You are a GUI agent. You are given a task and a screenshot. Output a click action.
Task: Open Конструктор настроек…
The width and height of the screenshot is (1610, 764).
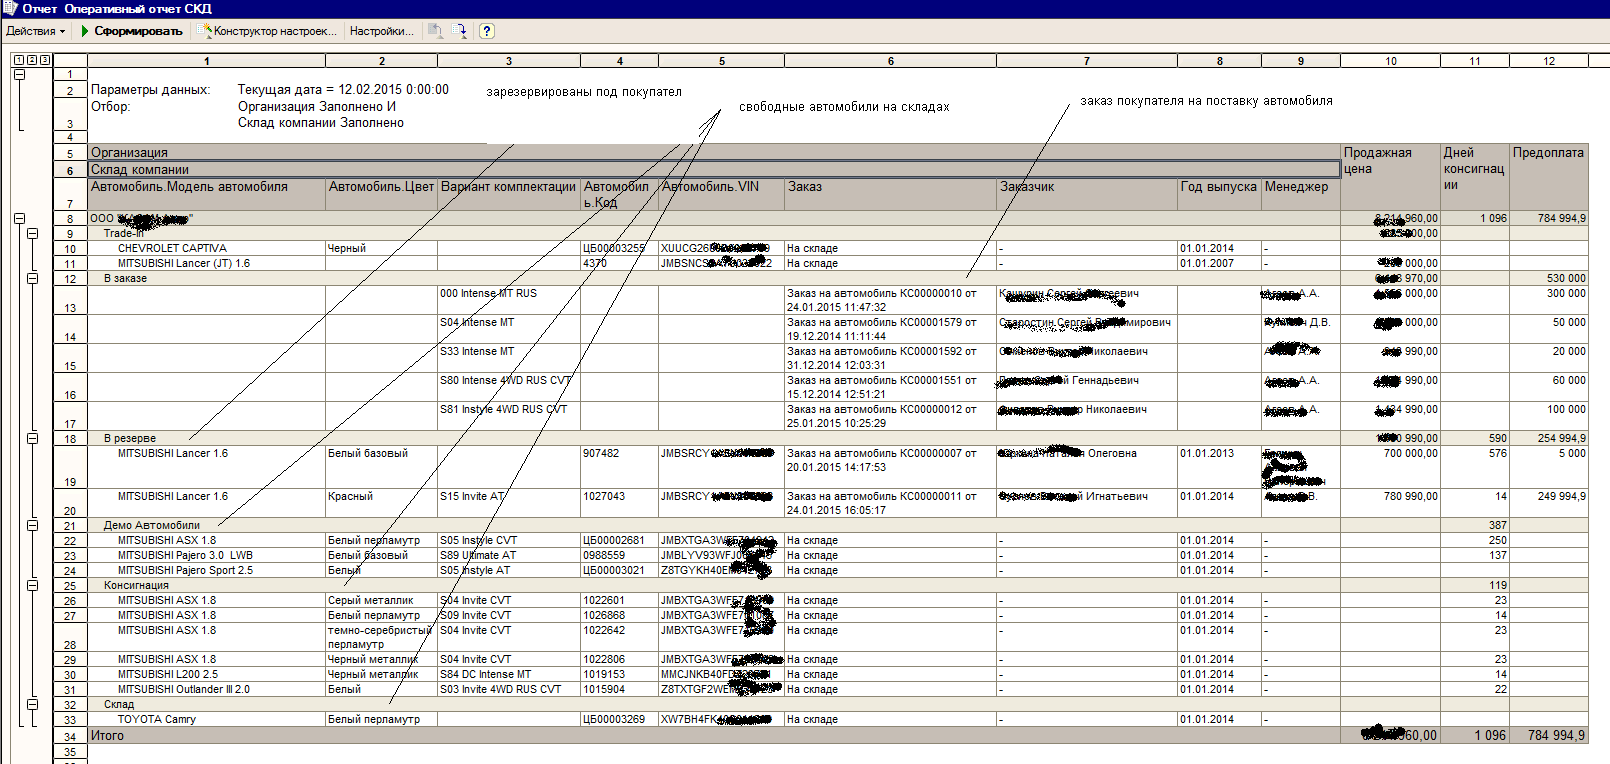click(x=268, y=31)
